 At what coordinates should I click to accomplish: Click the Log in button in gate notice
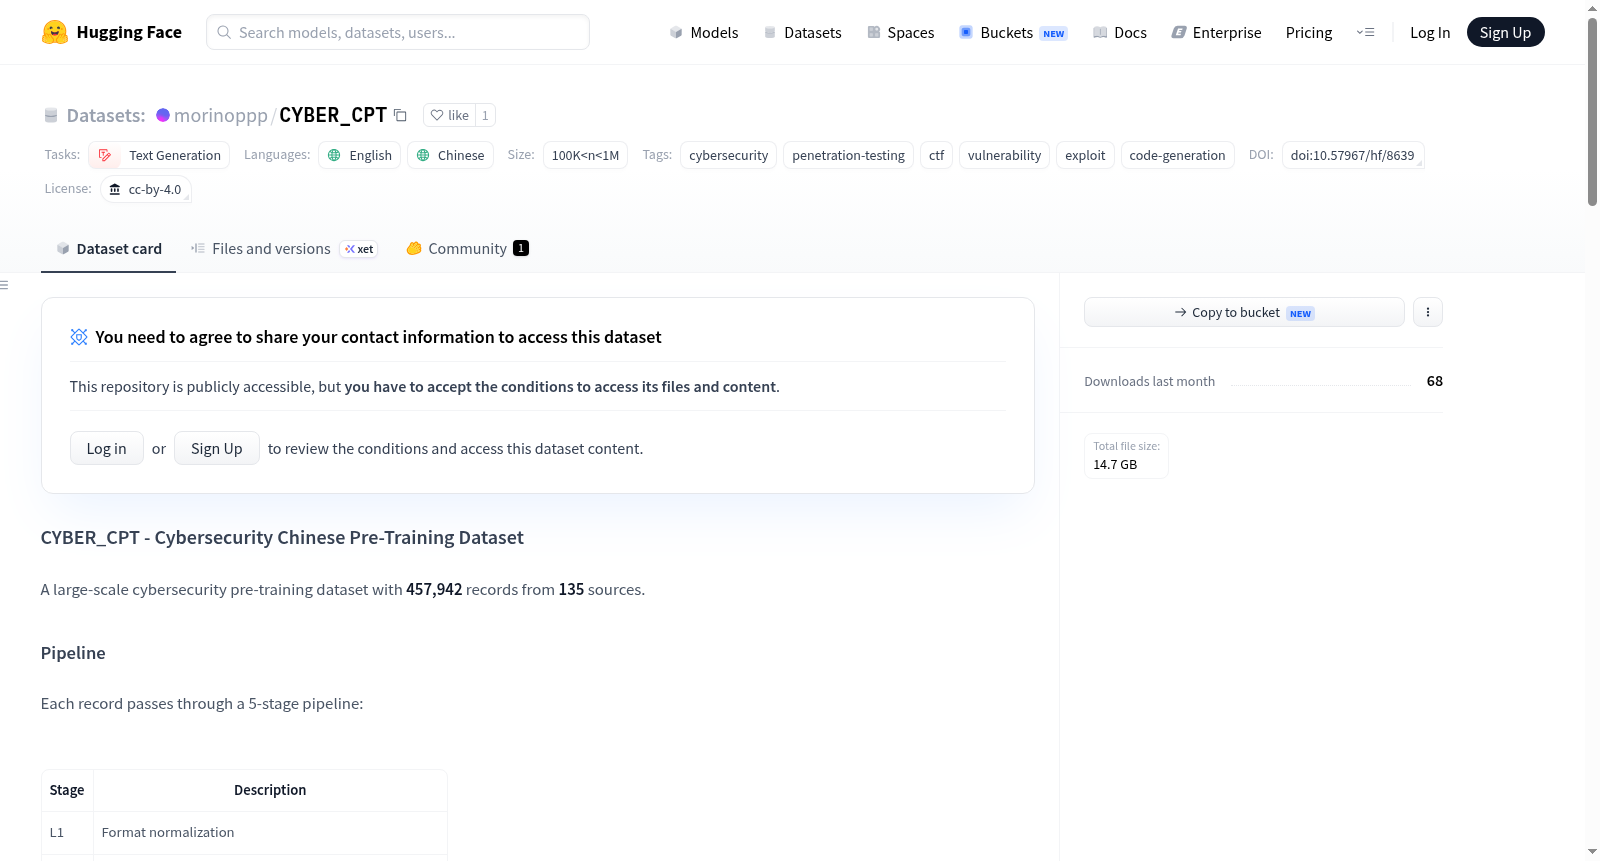click(107, 448)
